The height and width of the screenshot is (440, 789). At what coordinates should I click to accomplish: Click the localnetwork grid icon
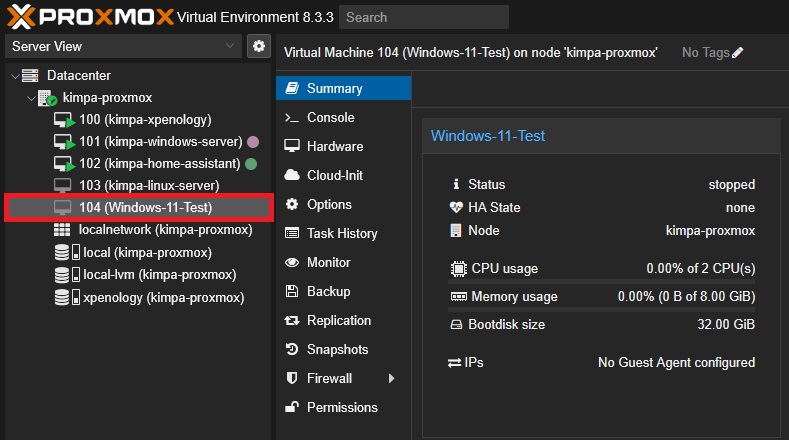tap(62, 230)
